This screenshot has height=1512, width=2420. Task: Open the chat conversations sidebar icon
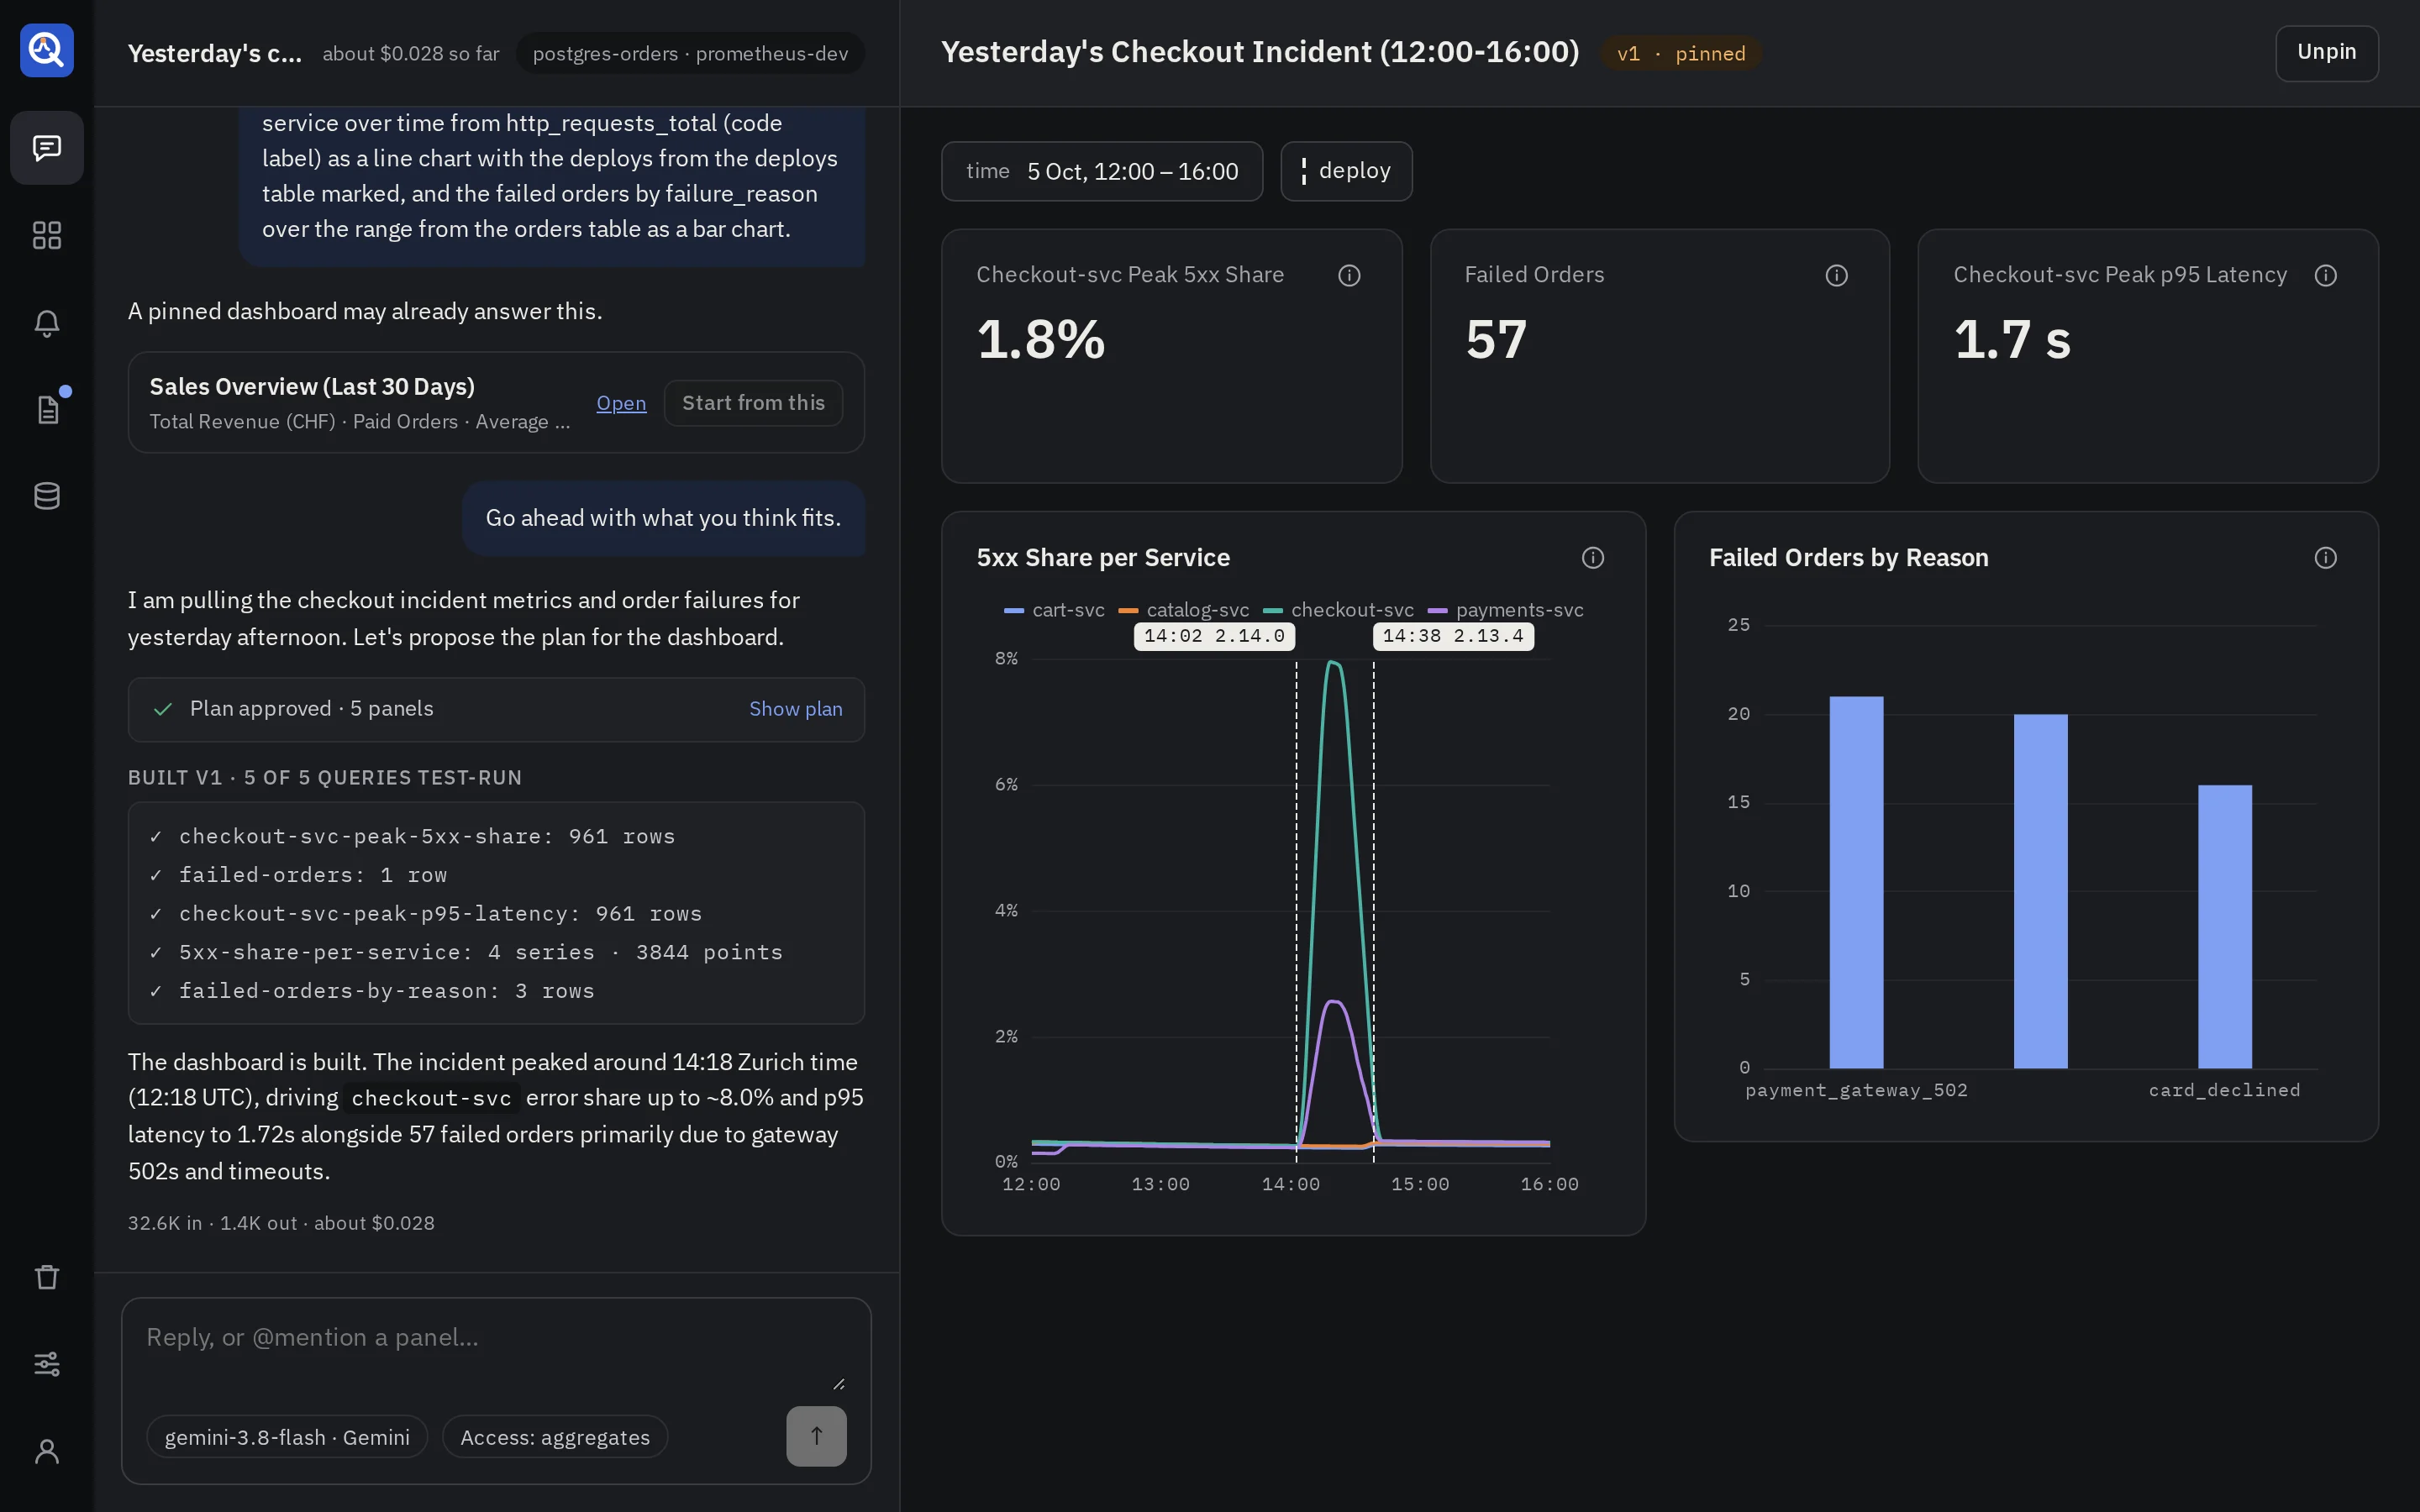pyautogui.click(x=47, y=148)
